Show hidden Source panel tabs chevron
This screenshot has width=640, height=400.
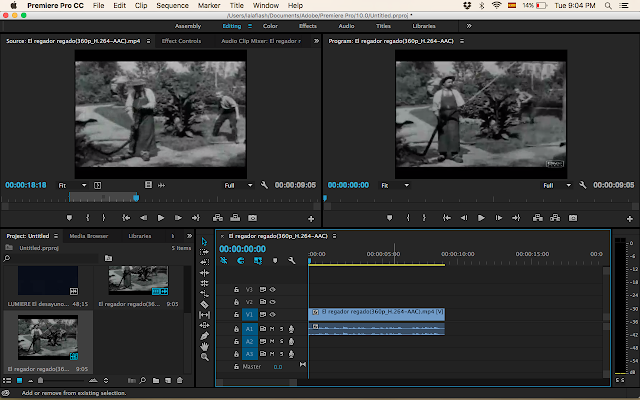[316, 41]
